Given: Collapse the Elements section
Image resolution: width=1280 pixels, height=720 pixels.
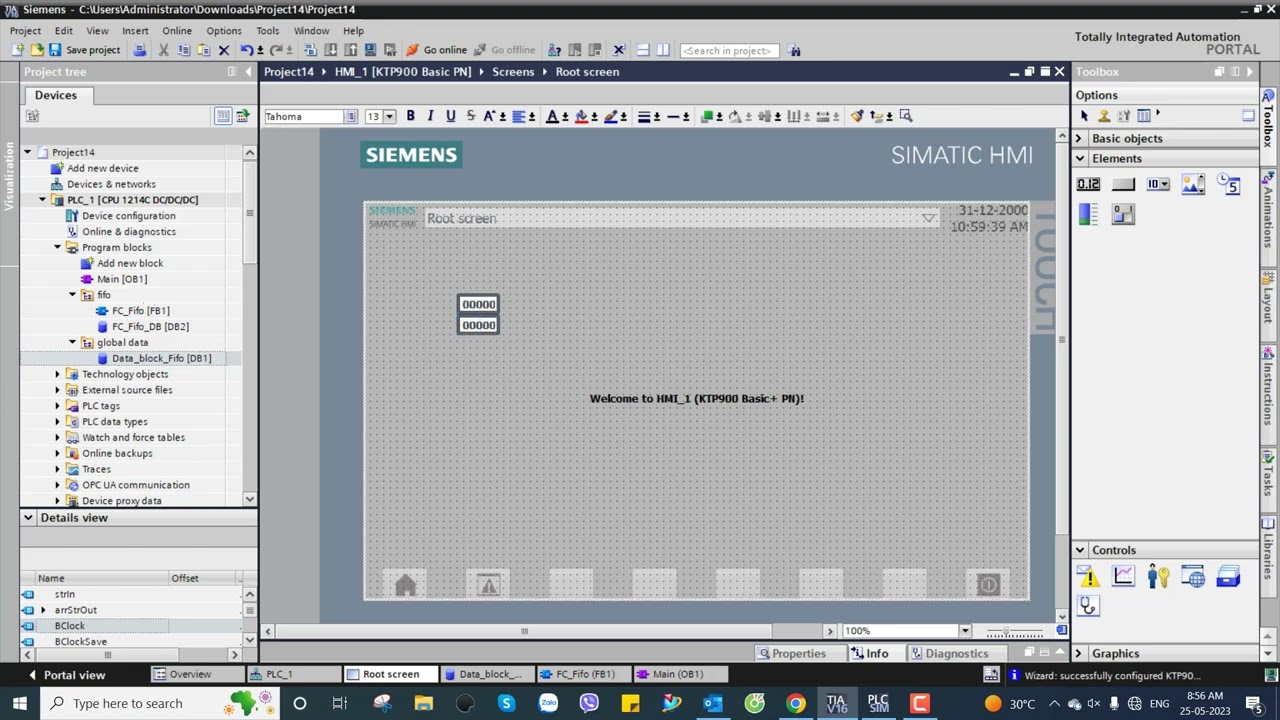Looking at the screenshot, I should tap(1079, 159).
